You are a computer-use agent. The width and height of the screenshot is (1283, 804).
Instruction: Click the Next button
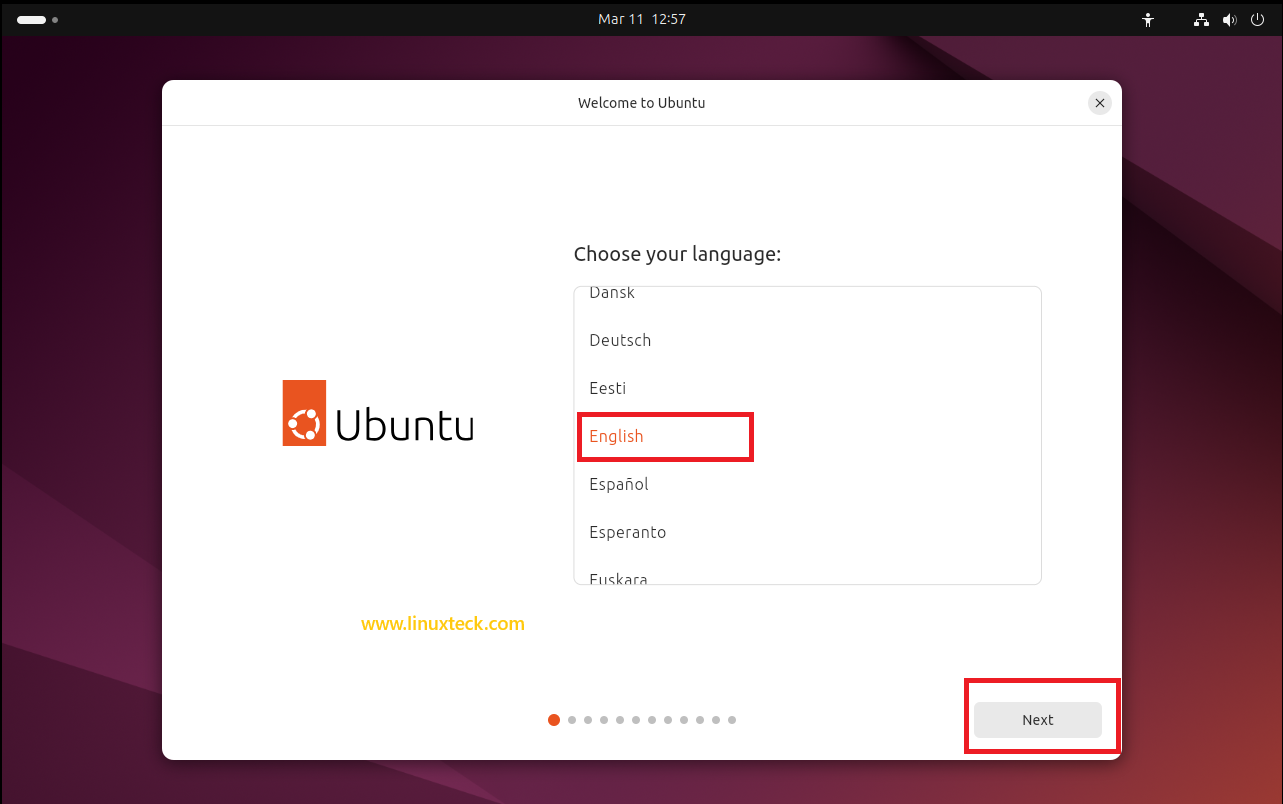[x=1037, y=719]
